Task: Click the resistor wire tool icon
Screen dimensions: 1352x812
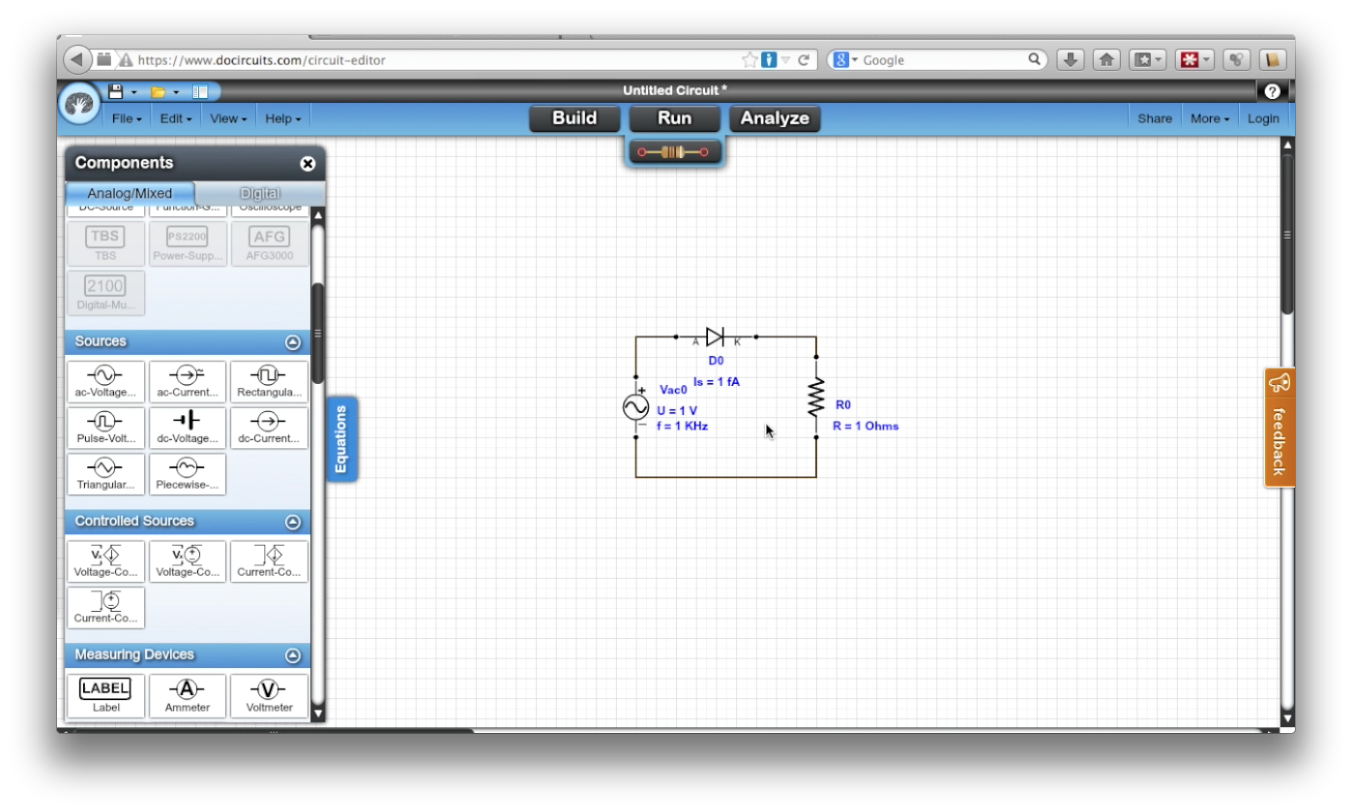Action: tap(673, 152)
